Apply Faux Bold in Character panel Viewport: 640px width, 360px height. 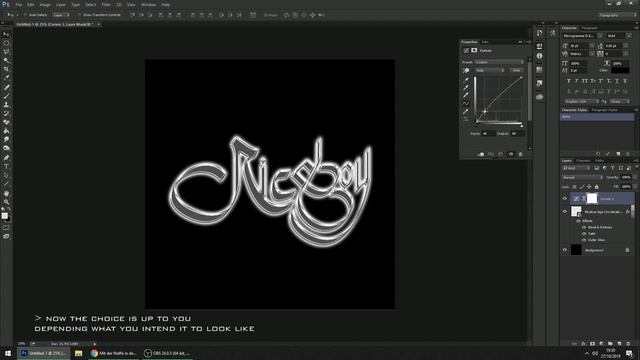[569, 81]
